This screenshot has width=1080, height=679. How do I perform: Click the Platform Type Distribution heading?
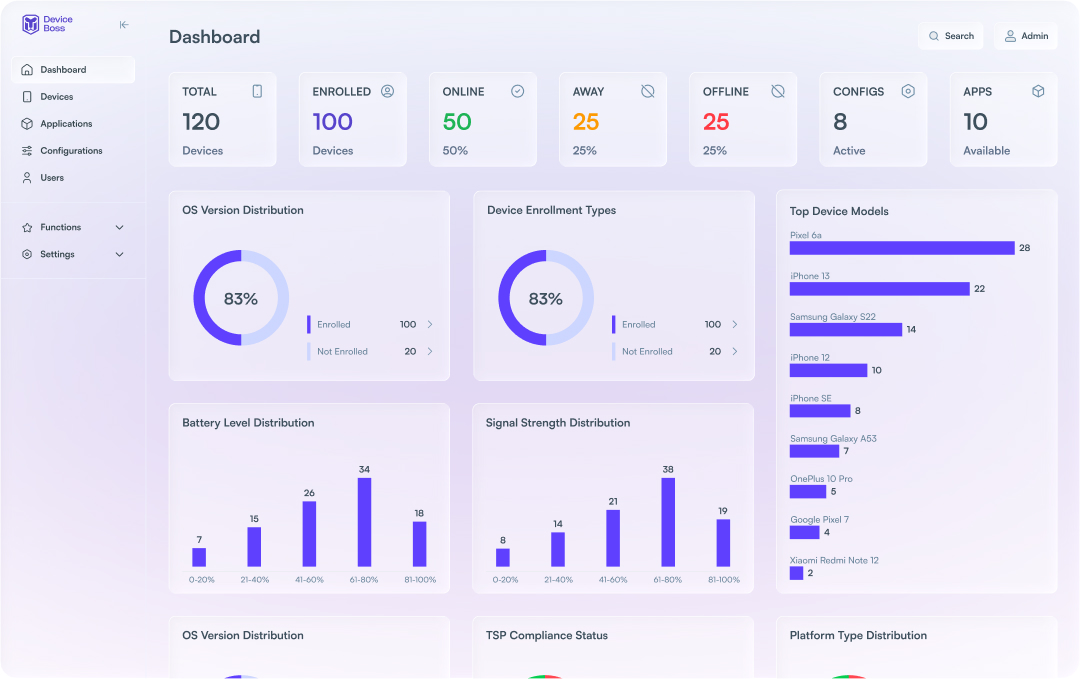(858, 635)
